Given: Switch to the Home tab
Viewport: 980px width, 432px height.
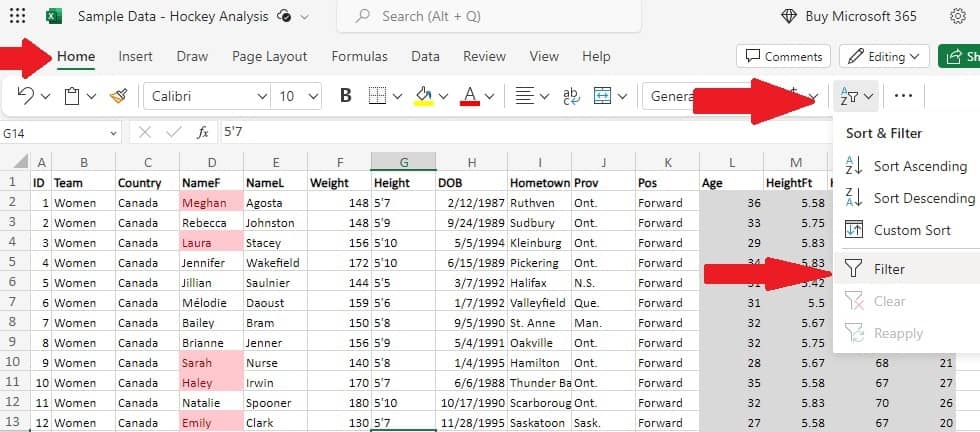Looking at the screenshot, I should 76,56.
